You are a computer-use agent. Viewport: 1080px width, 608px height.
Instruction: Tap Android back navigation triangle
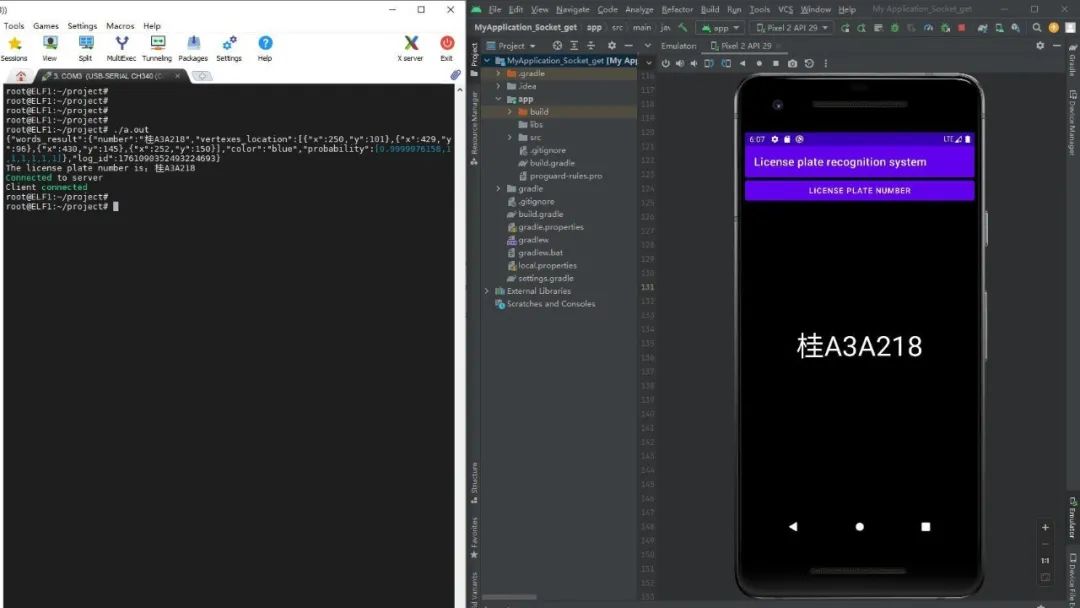(x=793, y=526)
